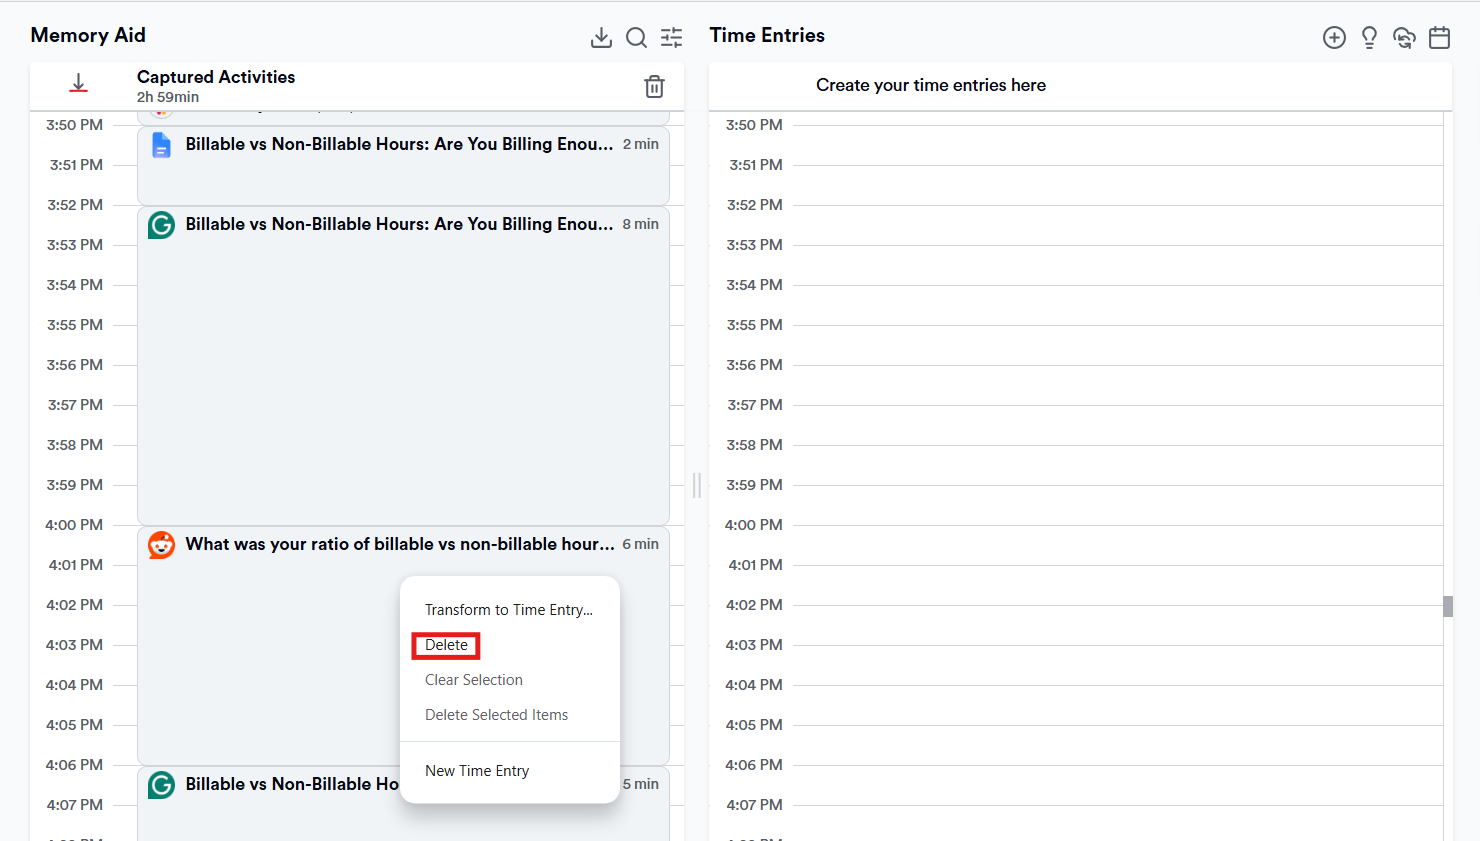
Task: Click the Reddit icon on 6 min activity
Action: click(161, 545)
